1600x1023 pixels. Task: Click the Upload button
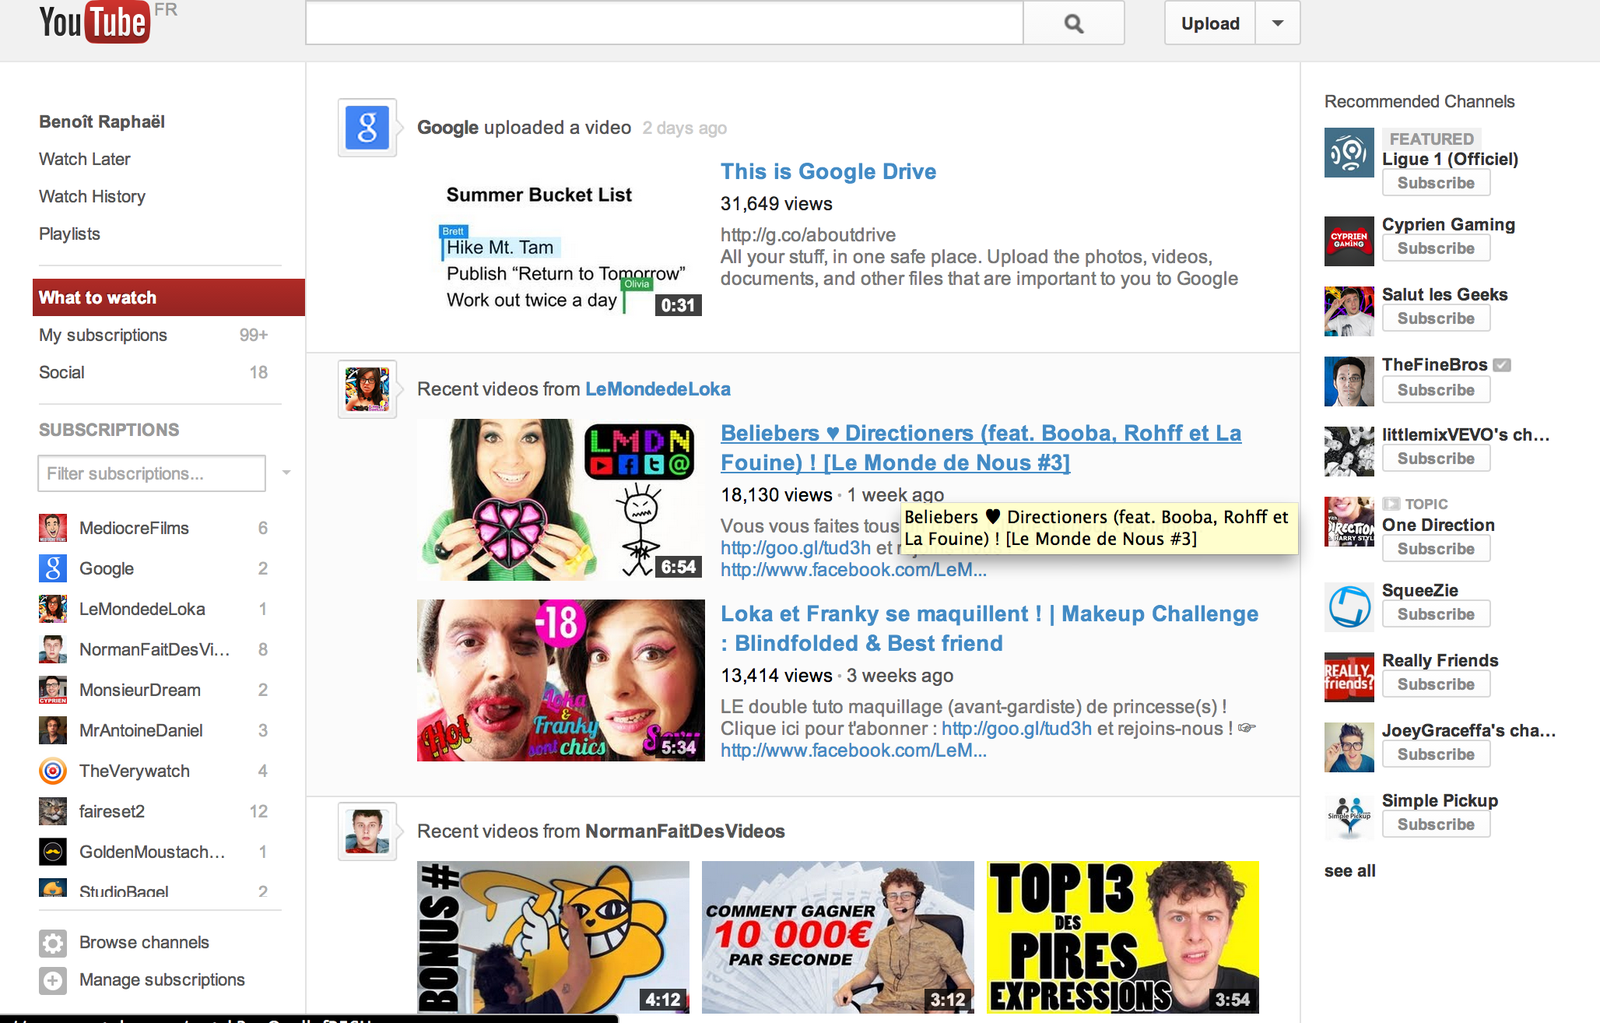coord(1210,23)
